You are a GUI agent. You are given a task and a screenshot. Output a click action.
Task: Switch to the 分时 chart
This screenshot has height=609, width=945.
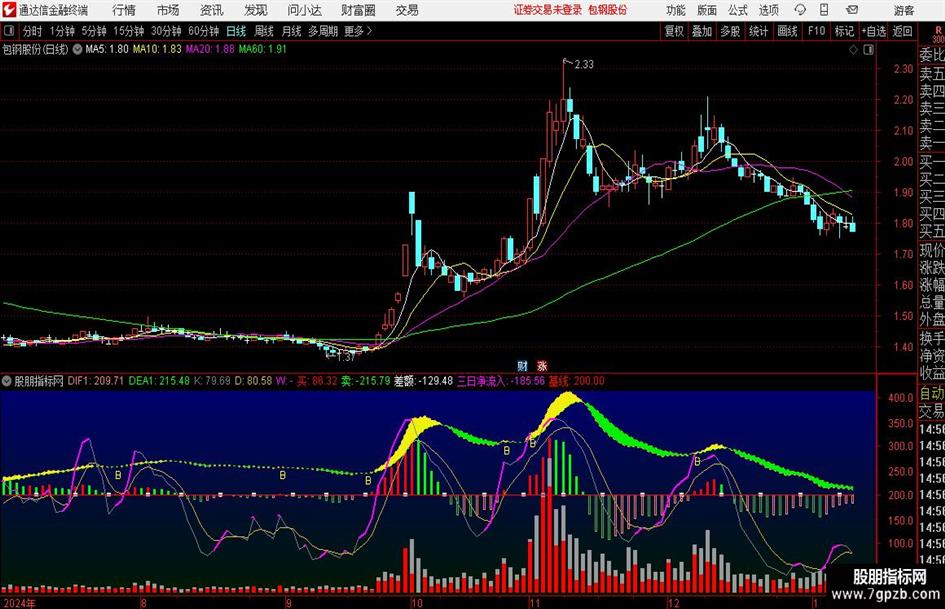pyautogui.click(x=33, y=31)
